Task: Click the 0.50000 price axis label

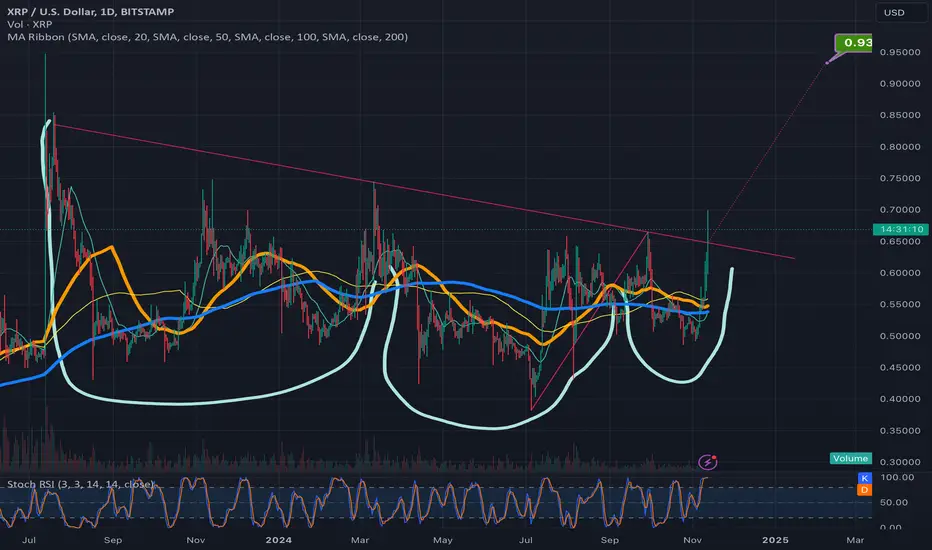Action: [900, 336]
